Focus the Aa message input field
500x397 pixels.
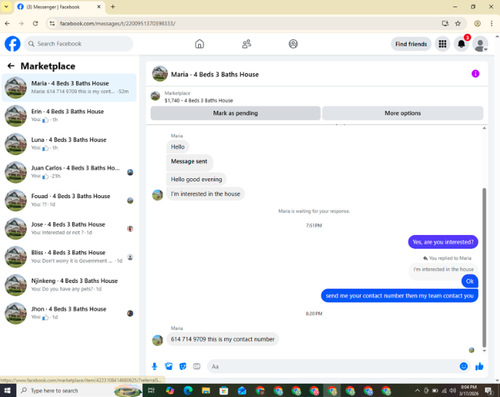[332, 366]
